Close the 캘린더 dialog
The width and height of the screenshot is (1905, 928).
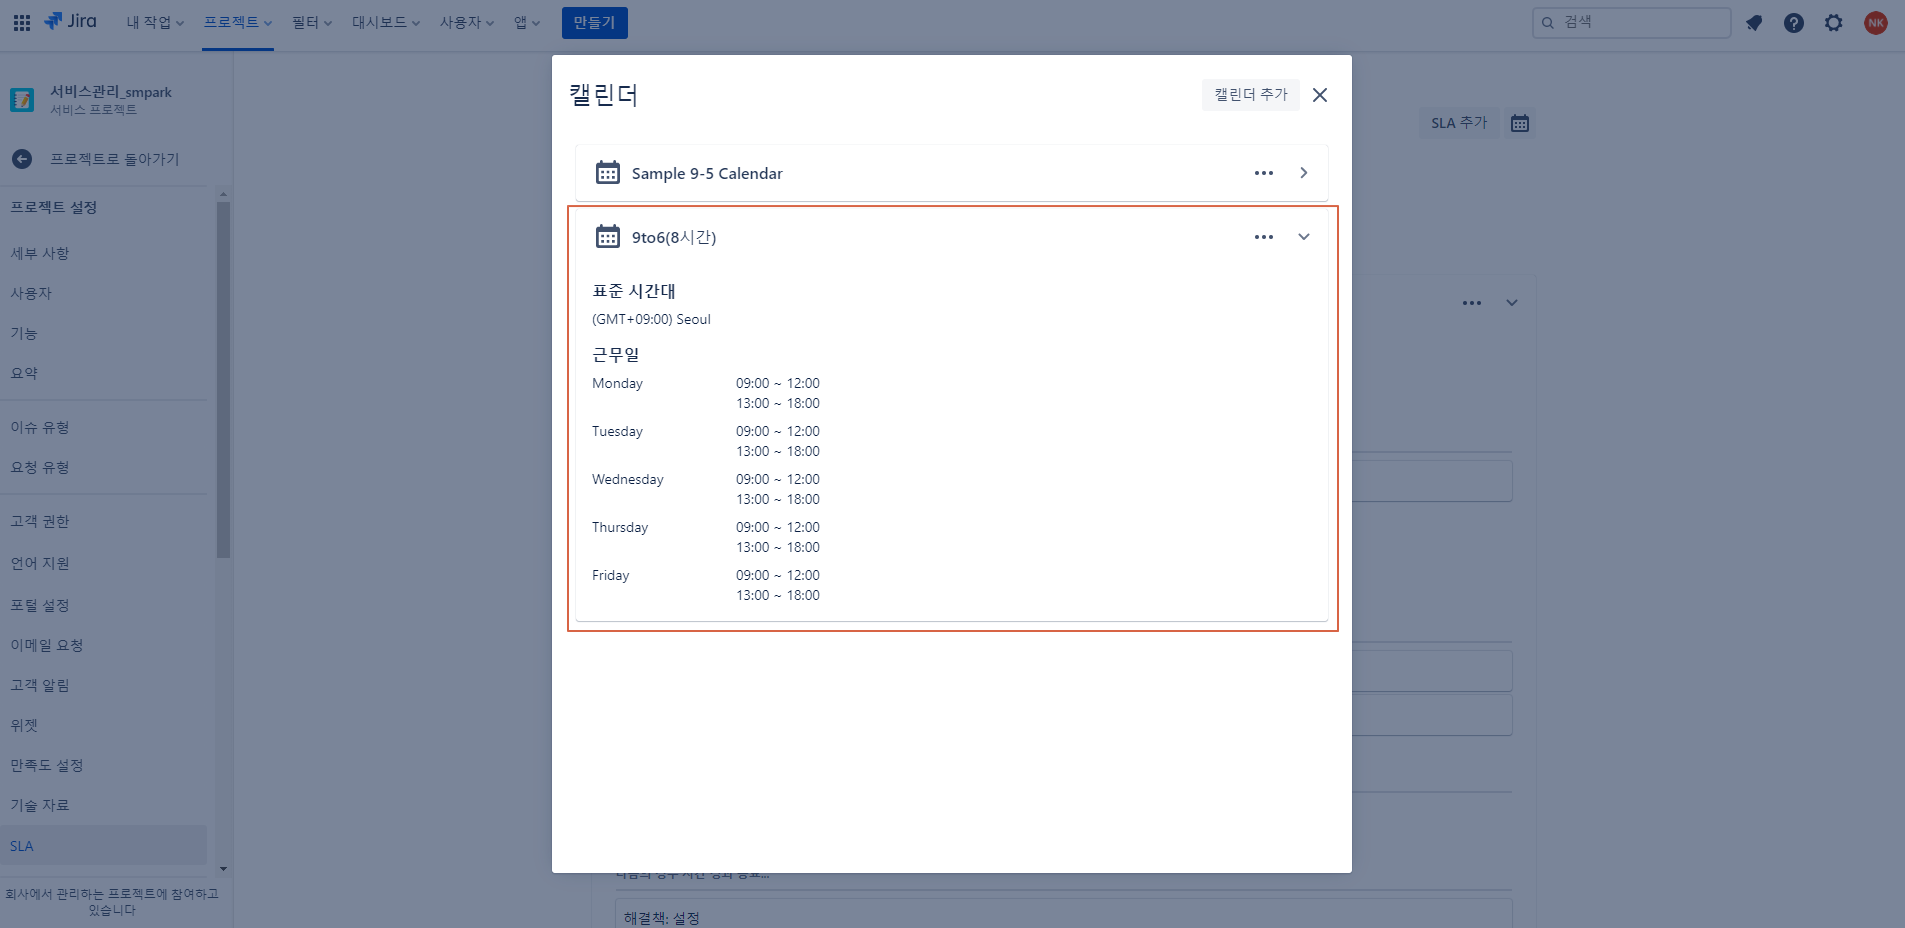1320,95
